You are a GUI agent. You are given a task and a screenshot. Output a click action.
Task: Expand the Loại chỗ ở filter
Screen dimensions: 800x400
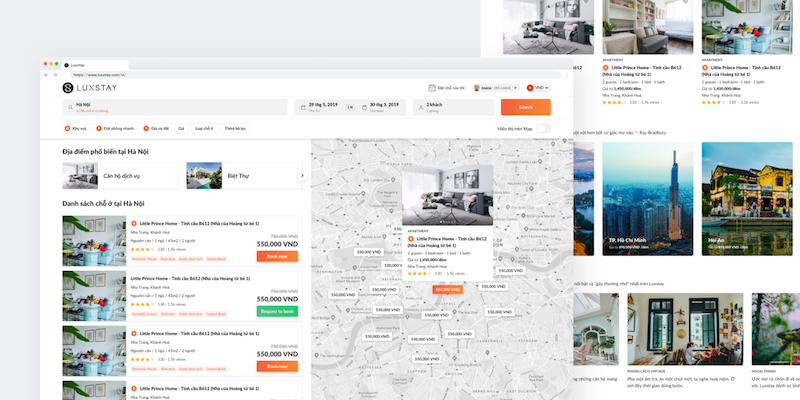pyautogui.click(x=204, y=128)
